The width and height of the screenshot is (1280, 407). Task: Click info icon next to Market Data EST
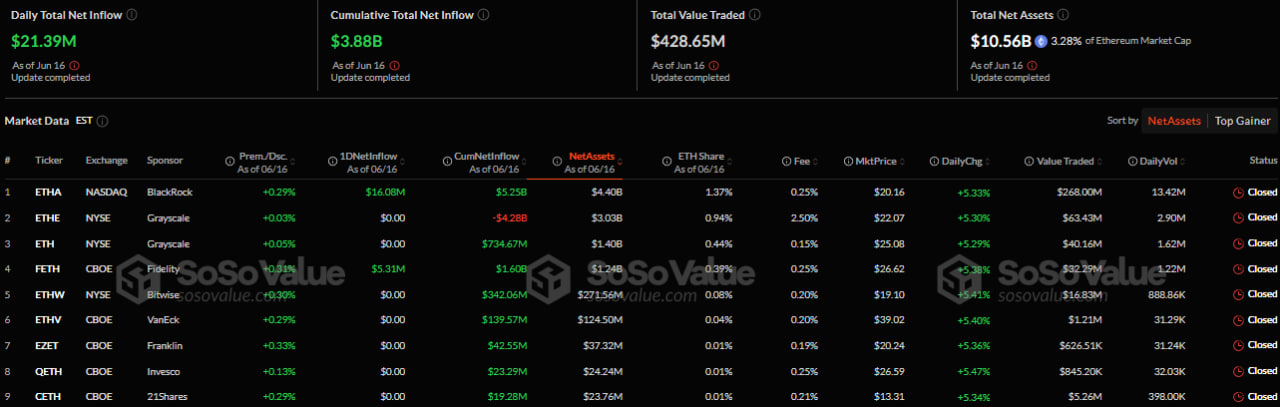[x=103, y=121]
